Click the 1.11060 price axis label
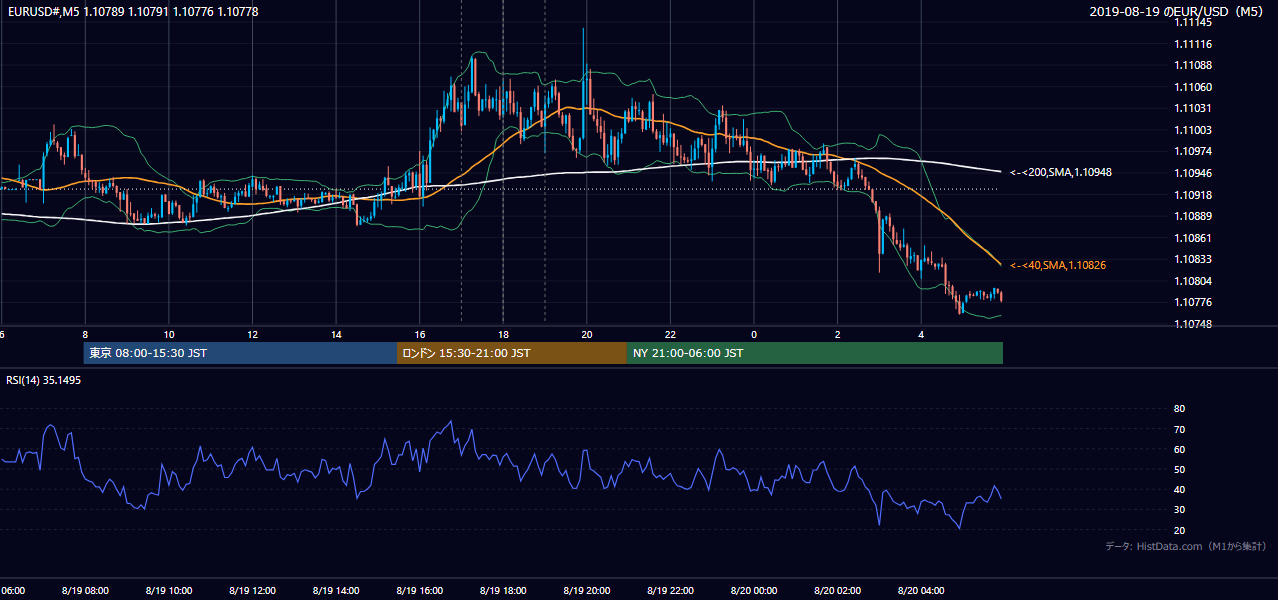This screenshot has height=600, width=1278. coord(1193,87)
